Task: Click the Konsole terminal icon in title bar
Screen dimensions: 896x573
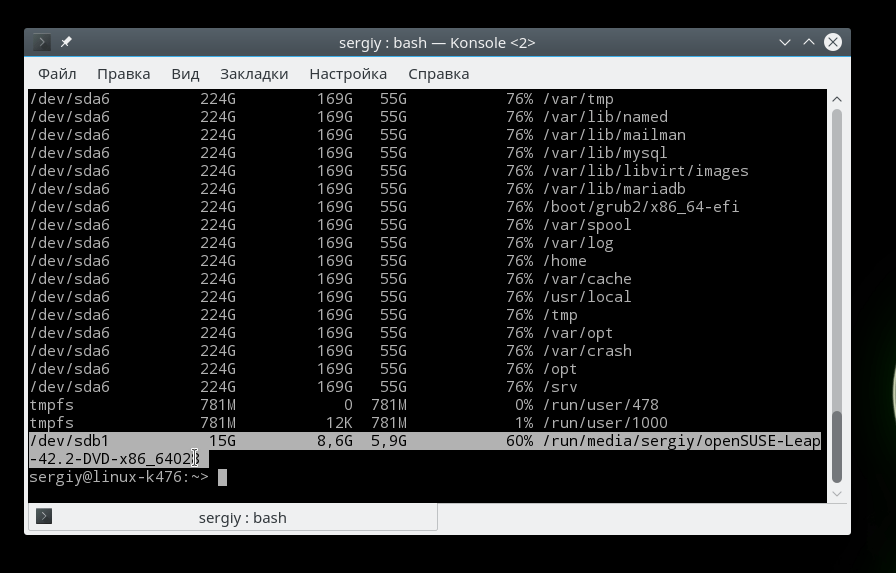Action: pyautogui.click(x=42, y=43)
